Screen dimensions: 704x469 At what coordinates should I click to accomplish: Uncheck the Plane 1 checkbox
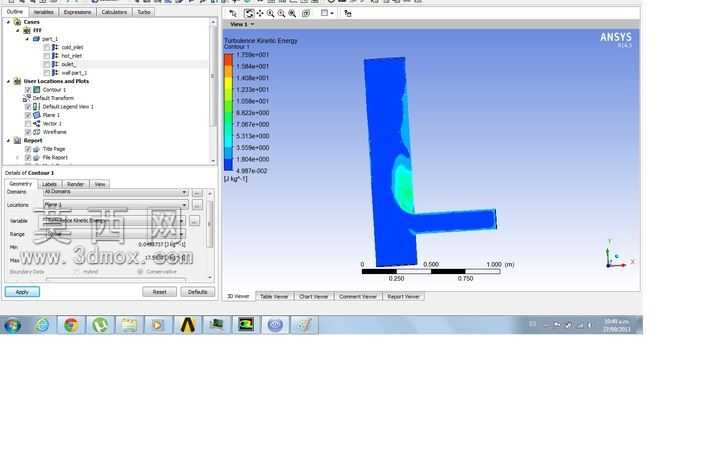point(28,115)
